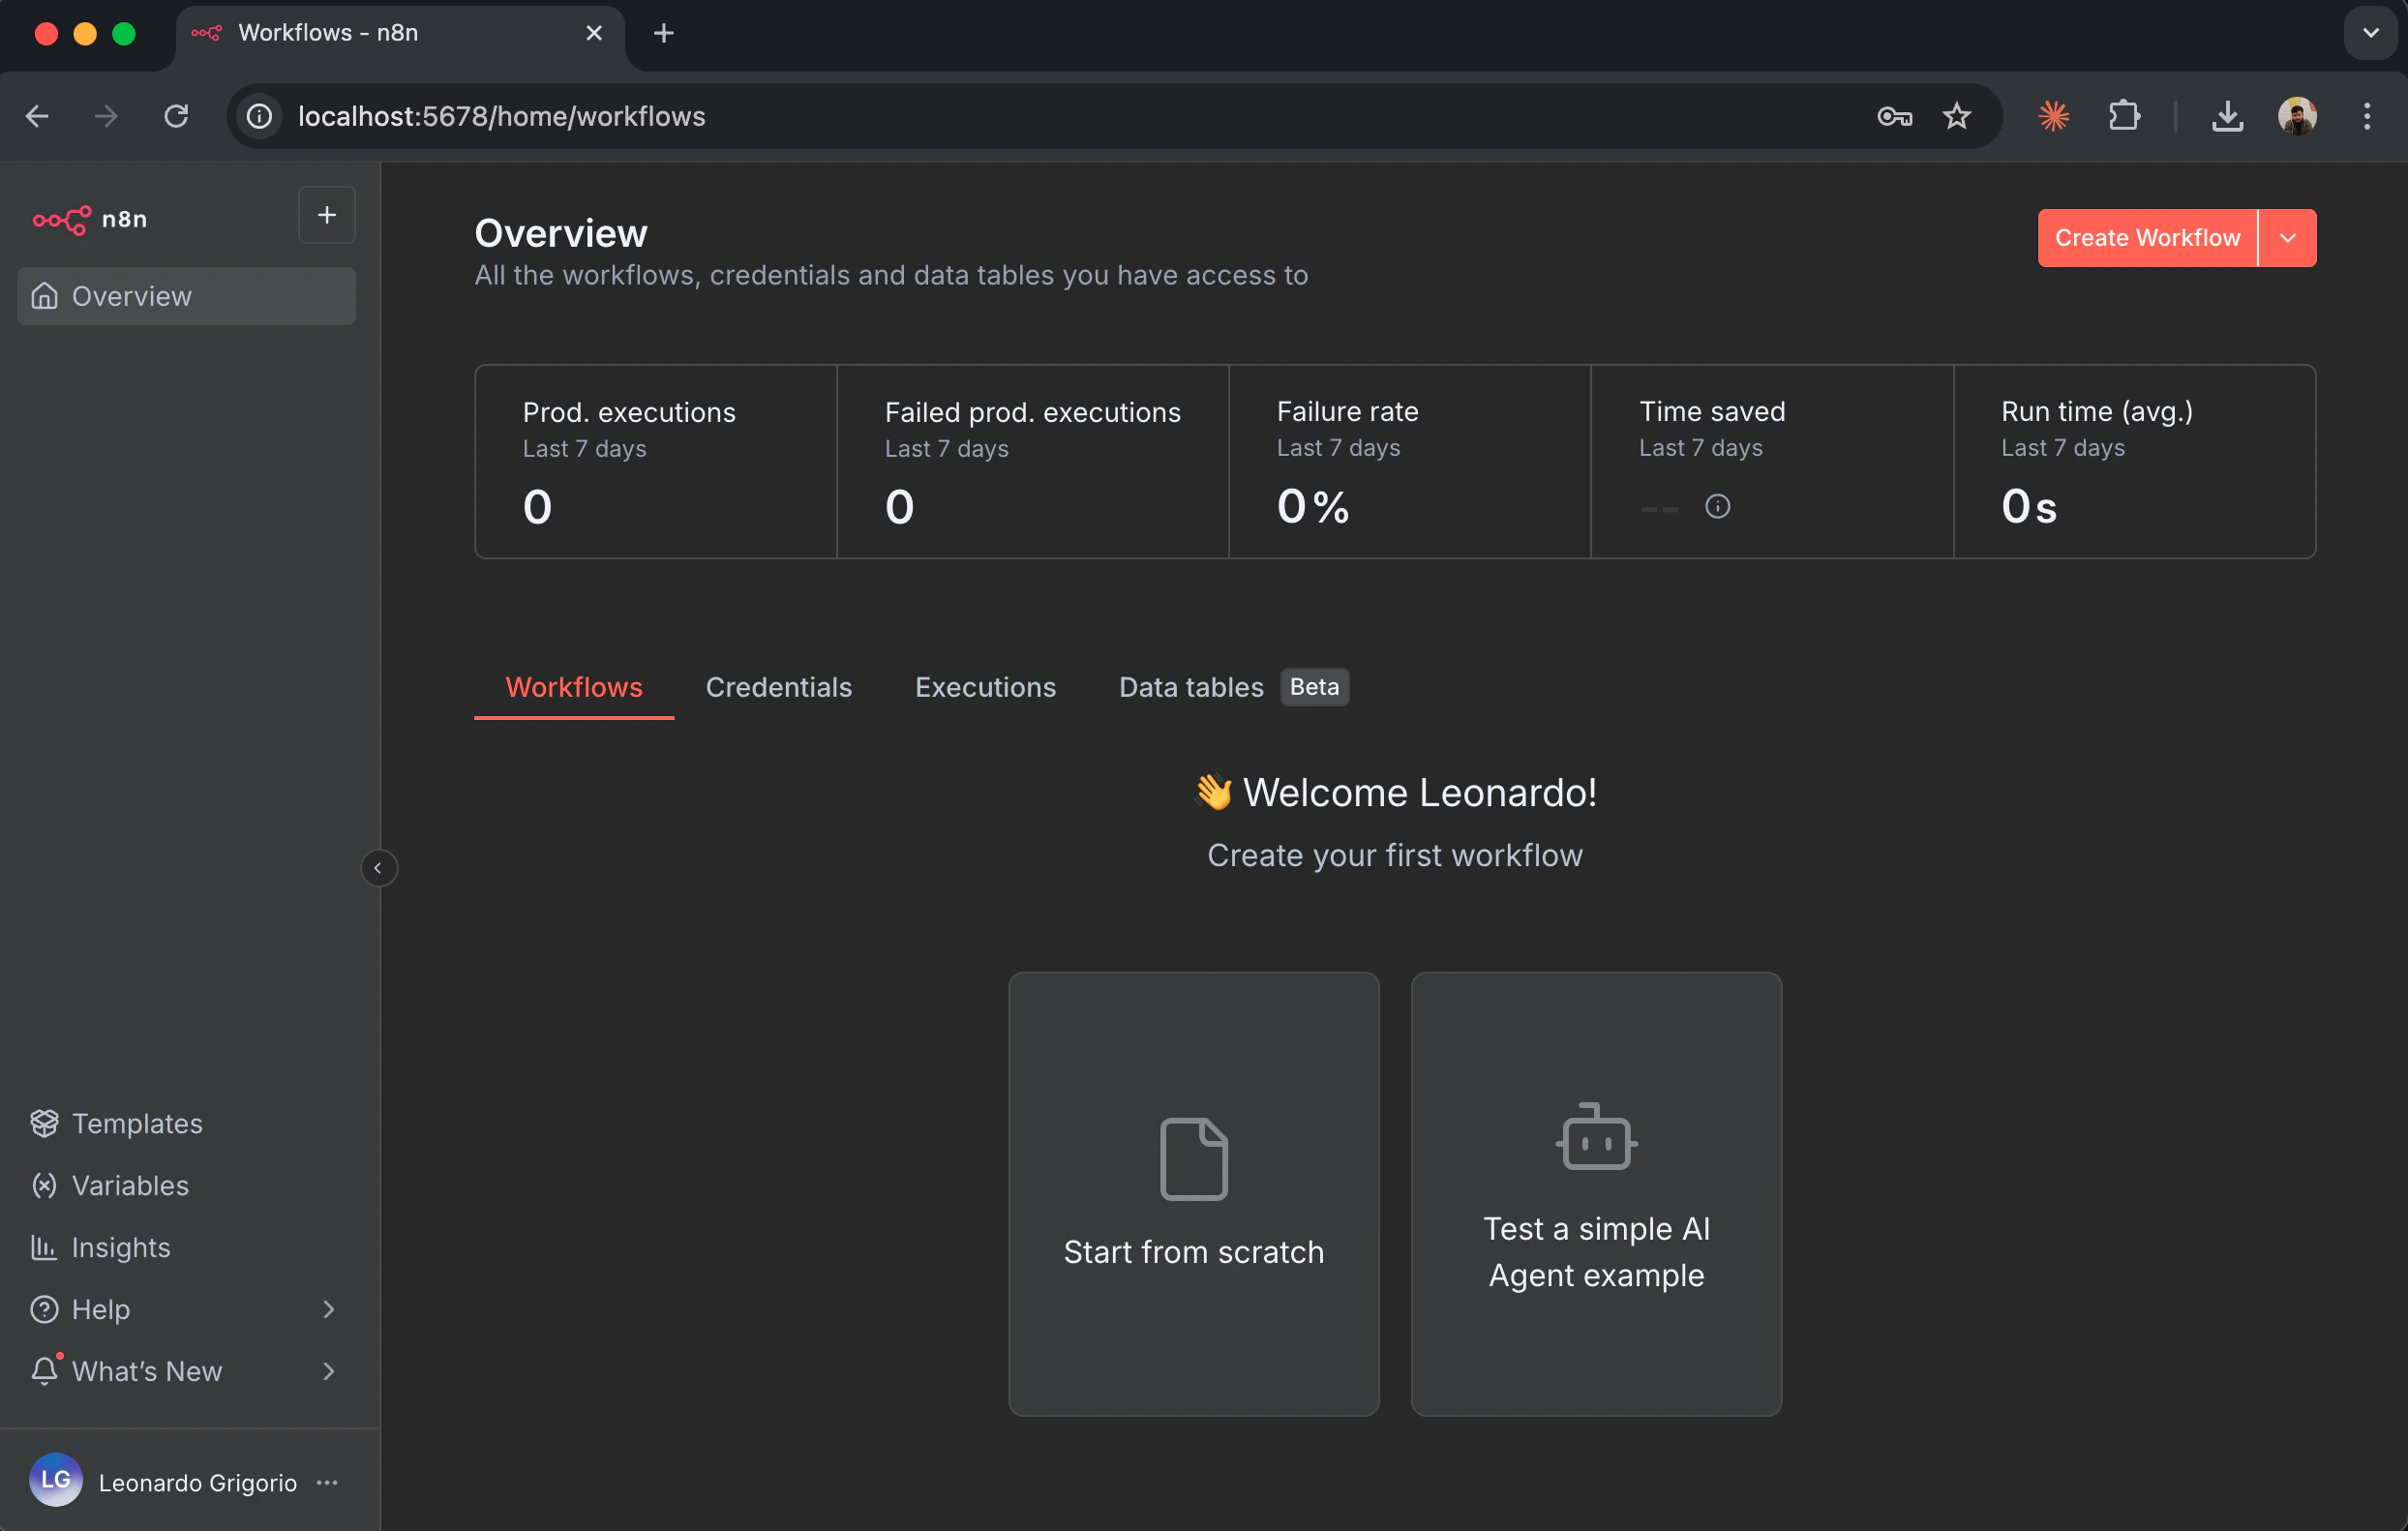Image resolution: width=2408 pixels, height=1531 pixels.
Task: Expand the Create Workflow dropdown arrow
Action: (x=2287, y=237)
